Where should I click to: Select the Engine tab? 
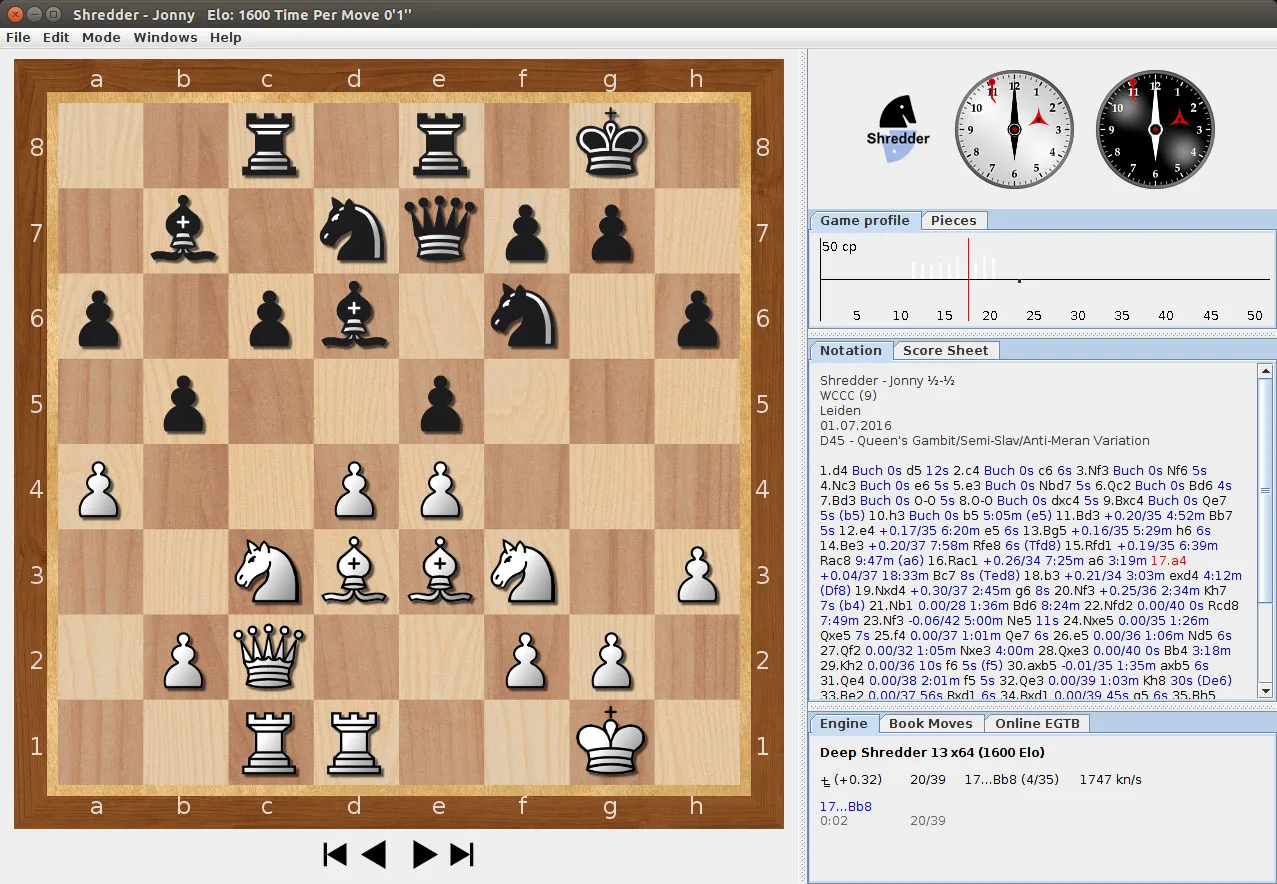pos(844,723)
